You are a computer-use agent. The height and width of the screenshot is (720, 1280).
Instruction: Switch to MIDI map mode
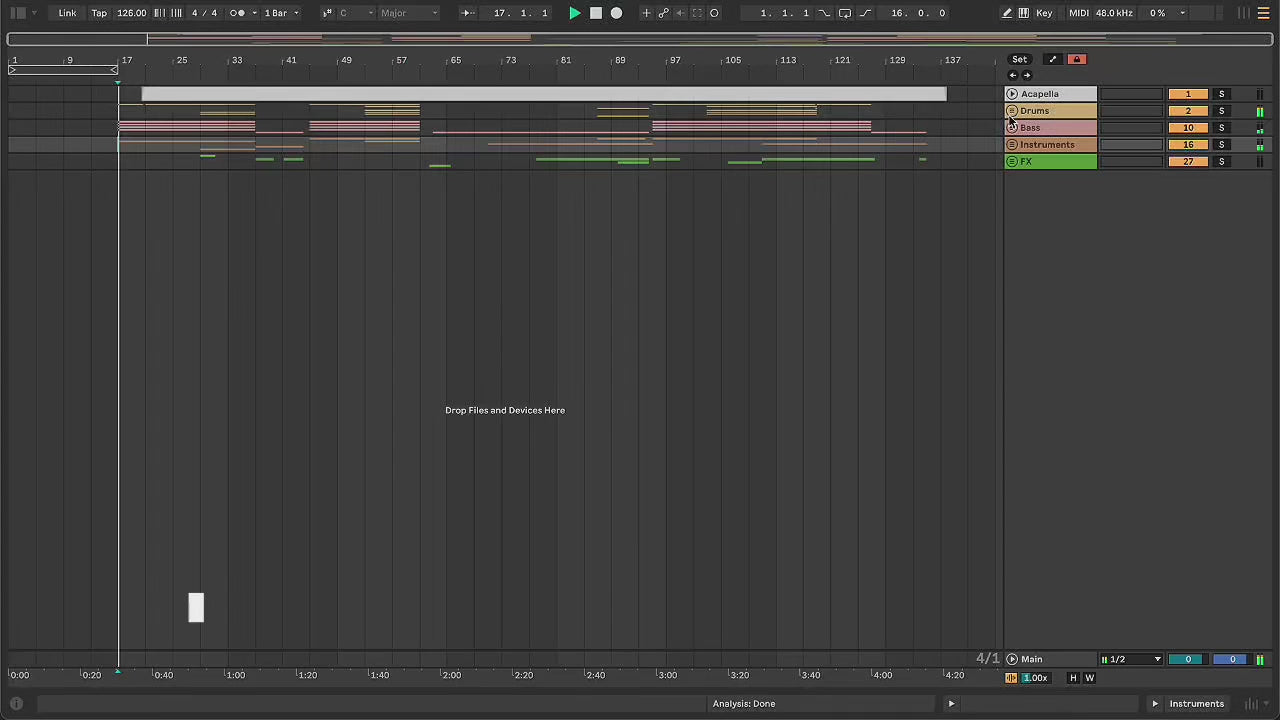tap(1078, 13)
